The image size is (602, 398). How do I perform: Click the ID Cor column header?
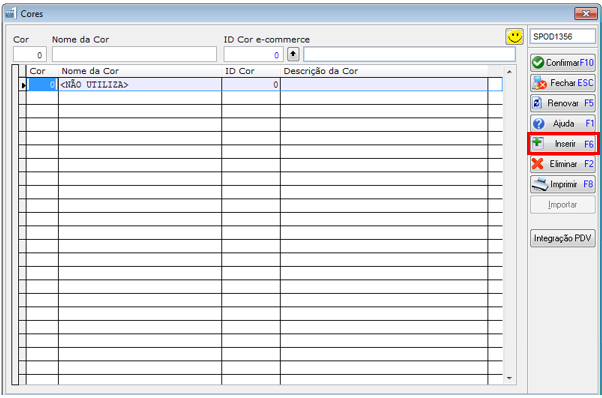pyautogui.click(x=251, y=71)
